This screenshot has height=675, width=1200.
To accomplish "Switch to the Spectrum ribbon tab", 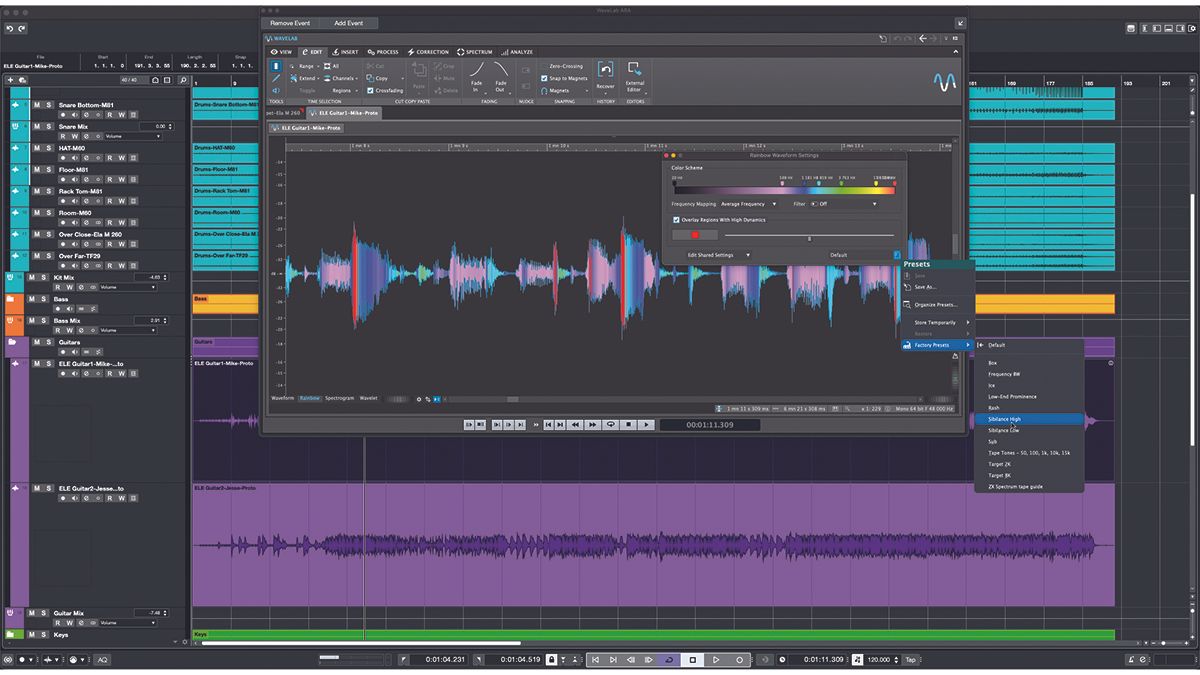I will 476,52.
